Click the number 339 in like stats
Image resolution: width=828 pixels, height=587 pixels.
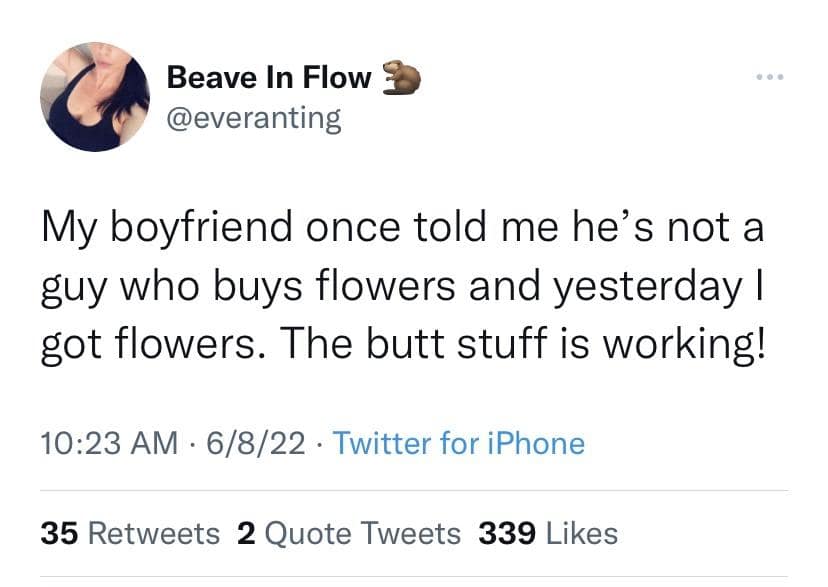(508, 533)
